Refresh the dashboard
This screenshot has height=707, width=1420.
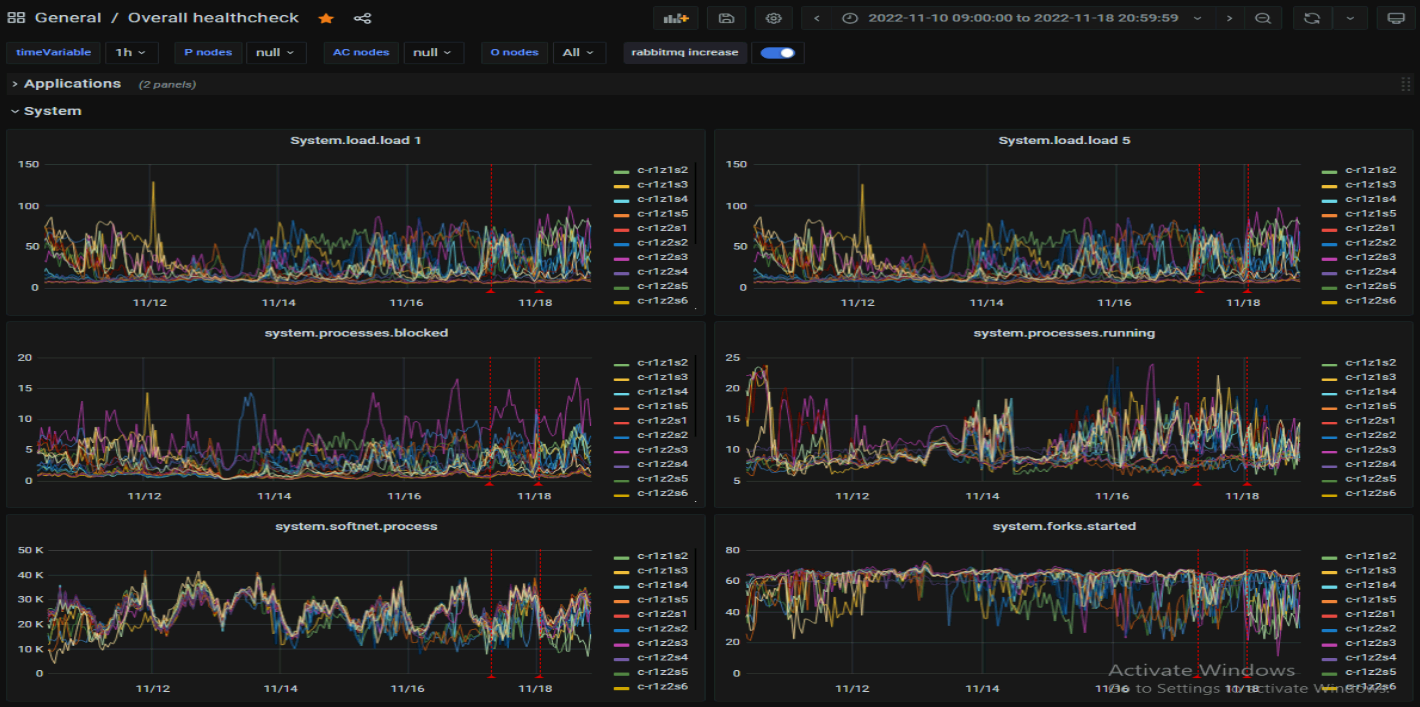click(1311, 18)
